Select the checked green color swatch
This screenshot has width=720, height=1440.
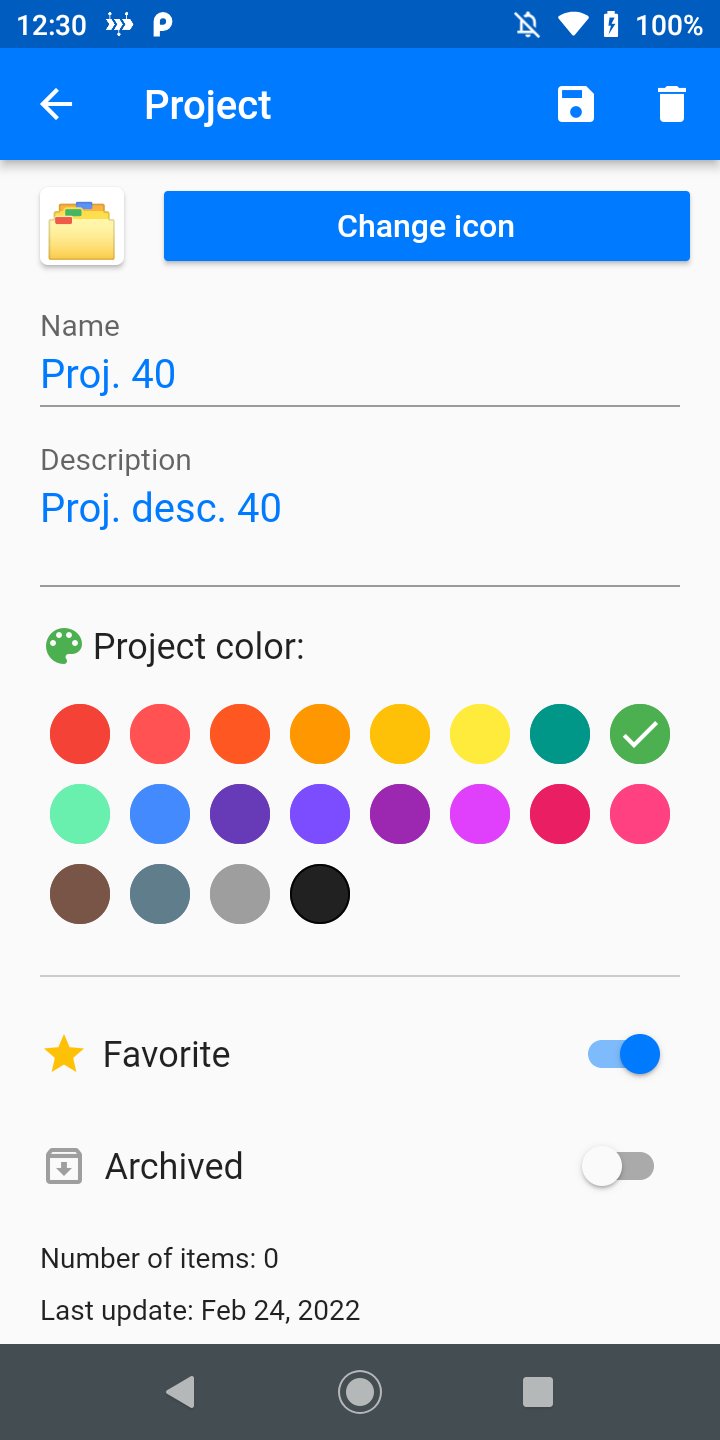pyautogui.click(x=640, y=735)
